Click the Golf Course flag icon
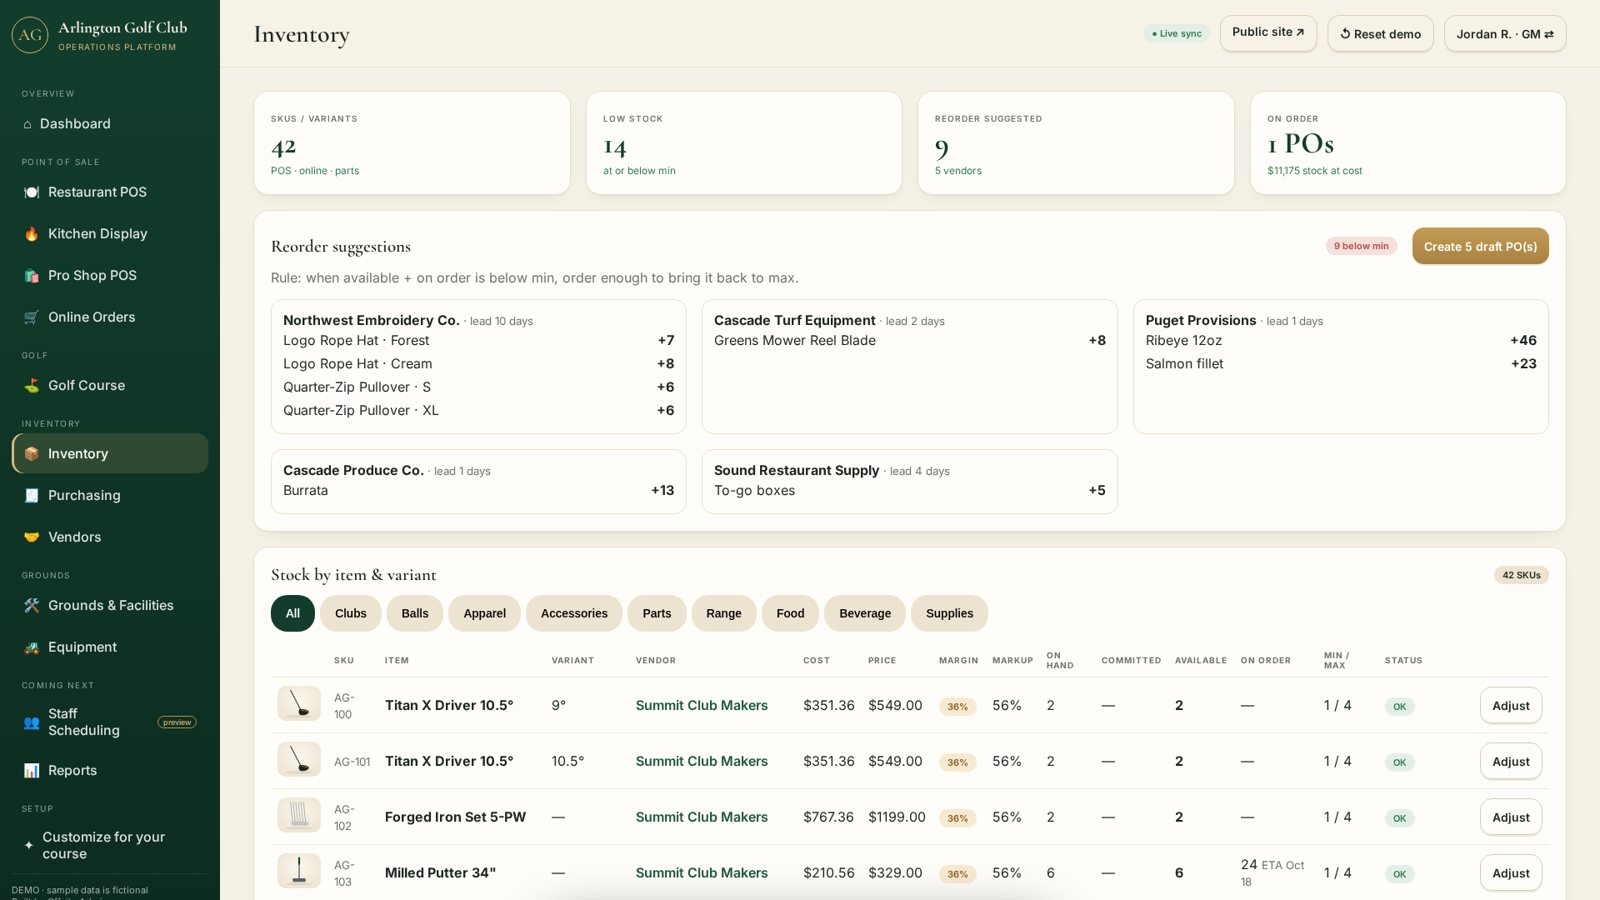This screenshot has width=1600, height=900. 31,386
